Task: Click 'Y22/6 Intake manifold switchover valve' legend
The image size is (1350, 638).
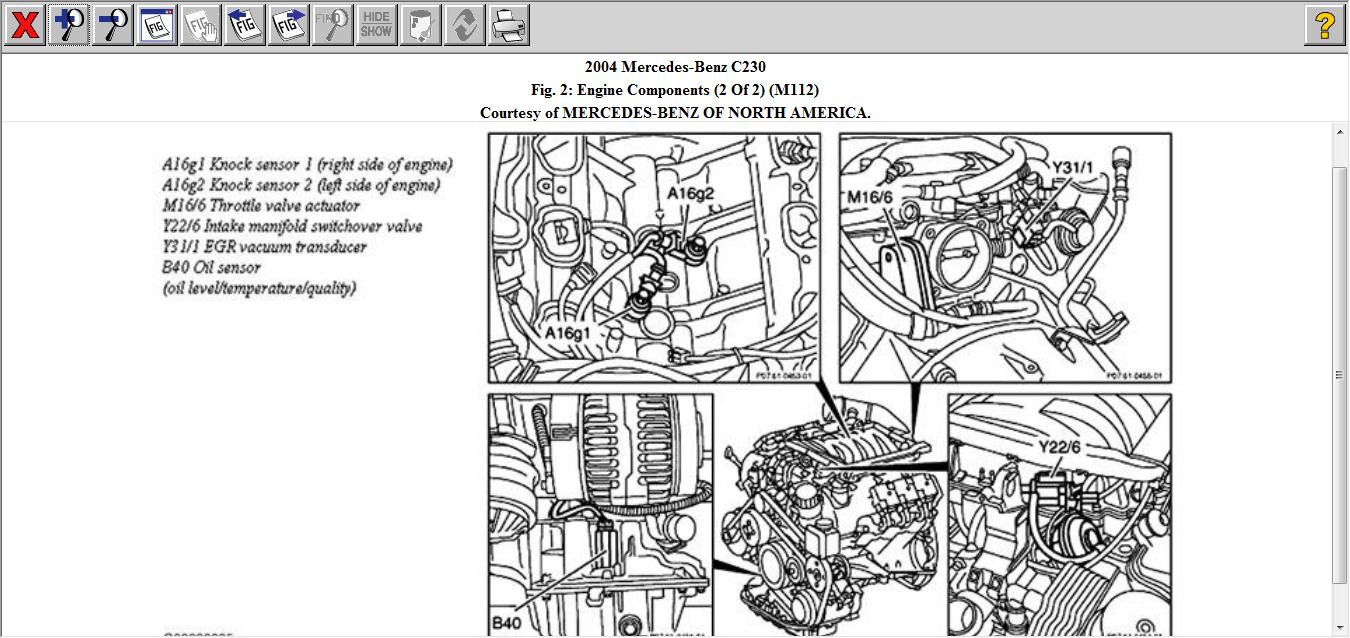Action: click(x=292, y=227)
